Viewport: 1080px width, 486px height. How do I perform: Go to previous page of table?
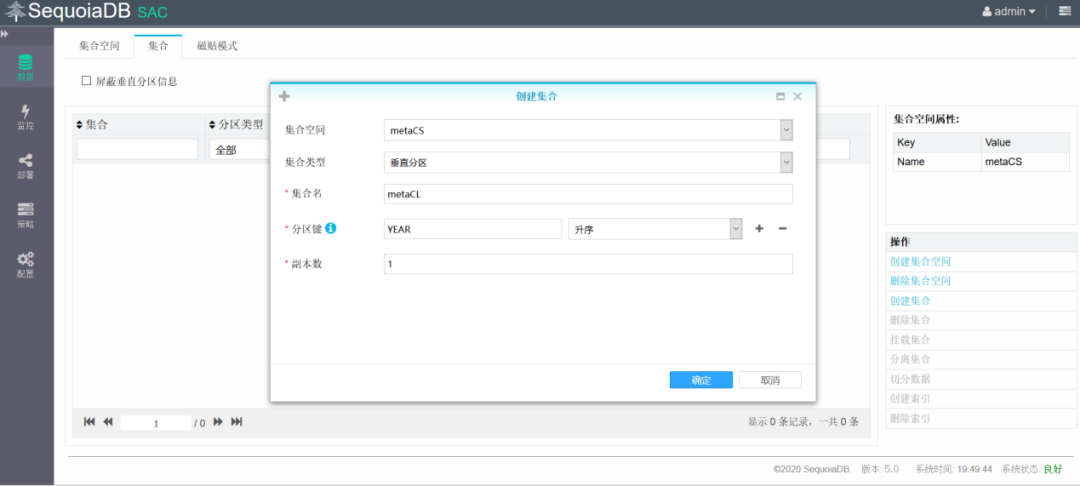108,422
